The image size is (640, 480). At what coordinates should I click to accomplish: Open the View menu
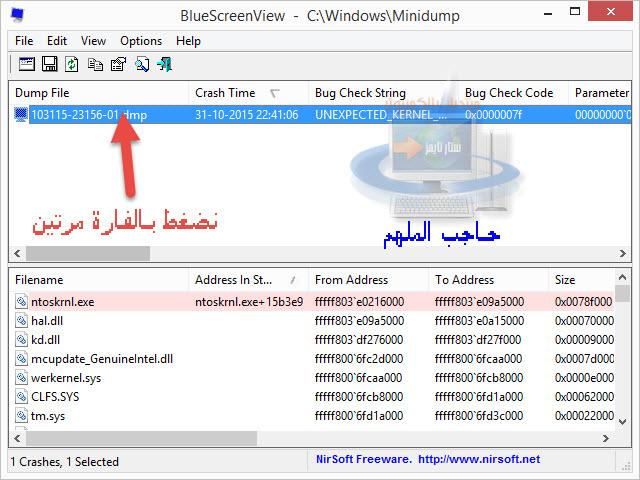(x=93, y=41)
